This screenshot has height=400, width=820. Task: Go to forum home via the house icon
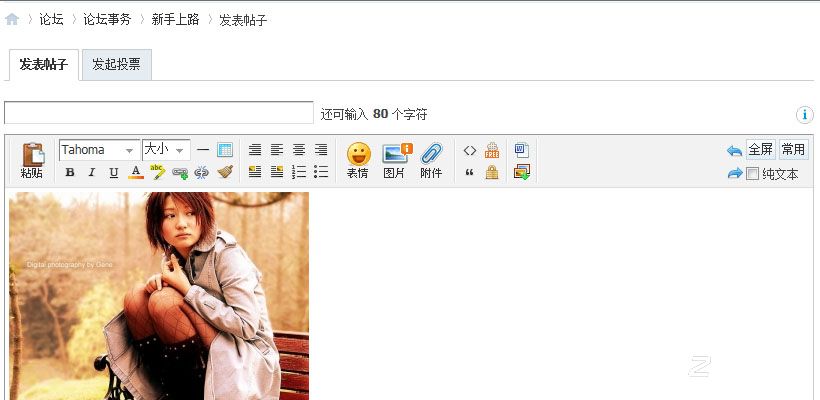12,20
